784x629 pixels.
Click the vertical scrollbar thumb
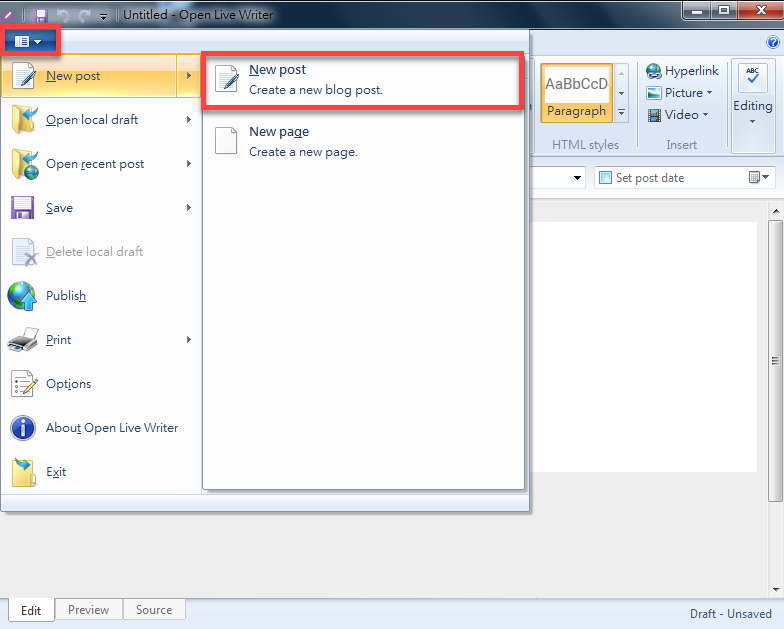point(775,360)
